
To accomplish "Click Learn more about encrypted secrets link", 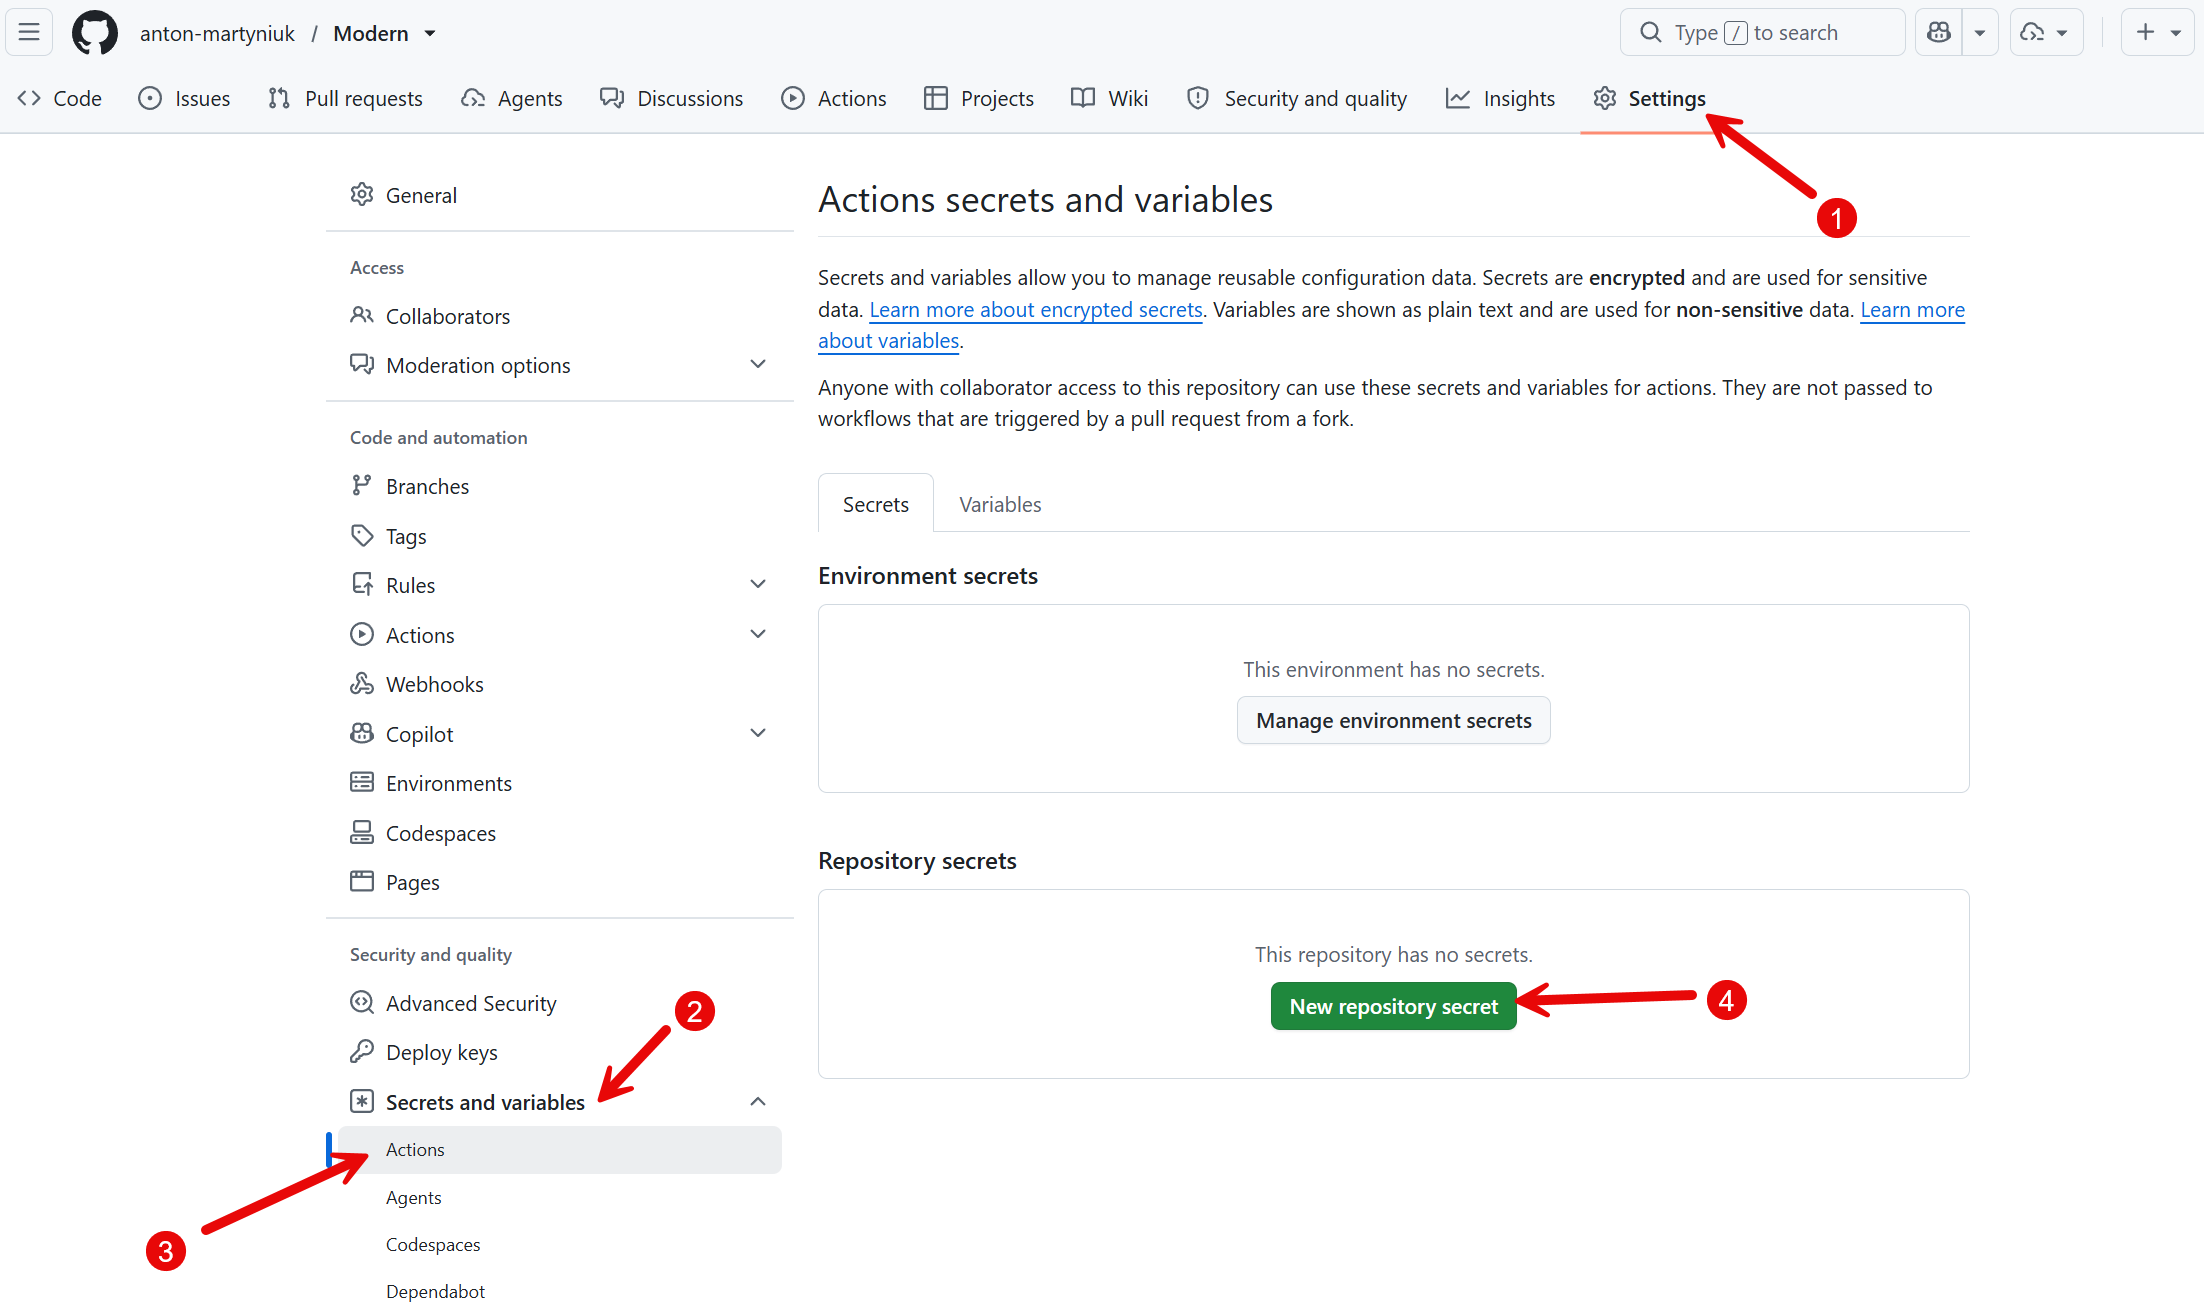I will click(1036, 309).
